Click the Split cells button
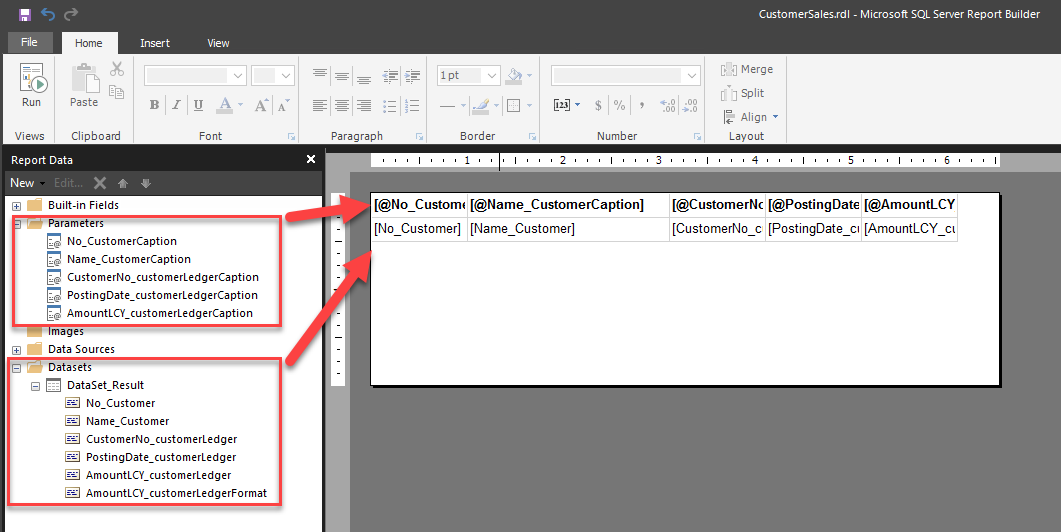1061x532 pixels. point(742,93)
